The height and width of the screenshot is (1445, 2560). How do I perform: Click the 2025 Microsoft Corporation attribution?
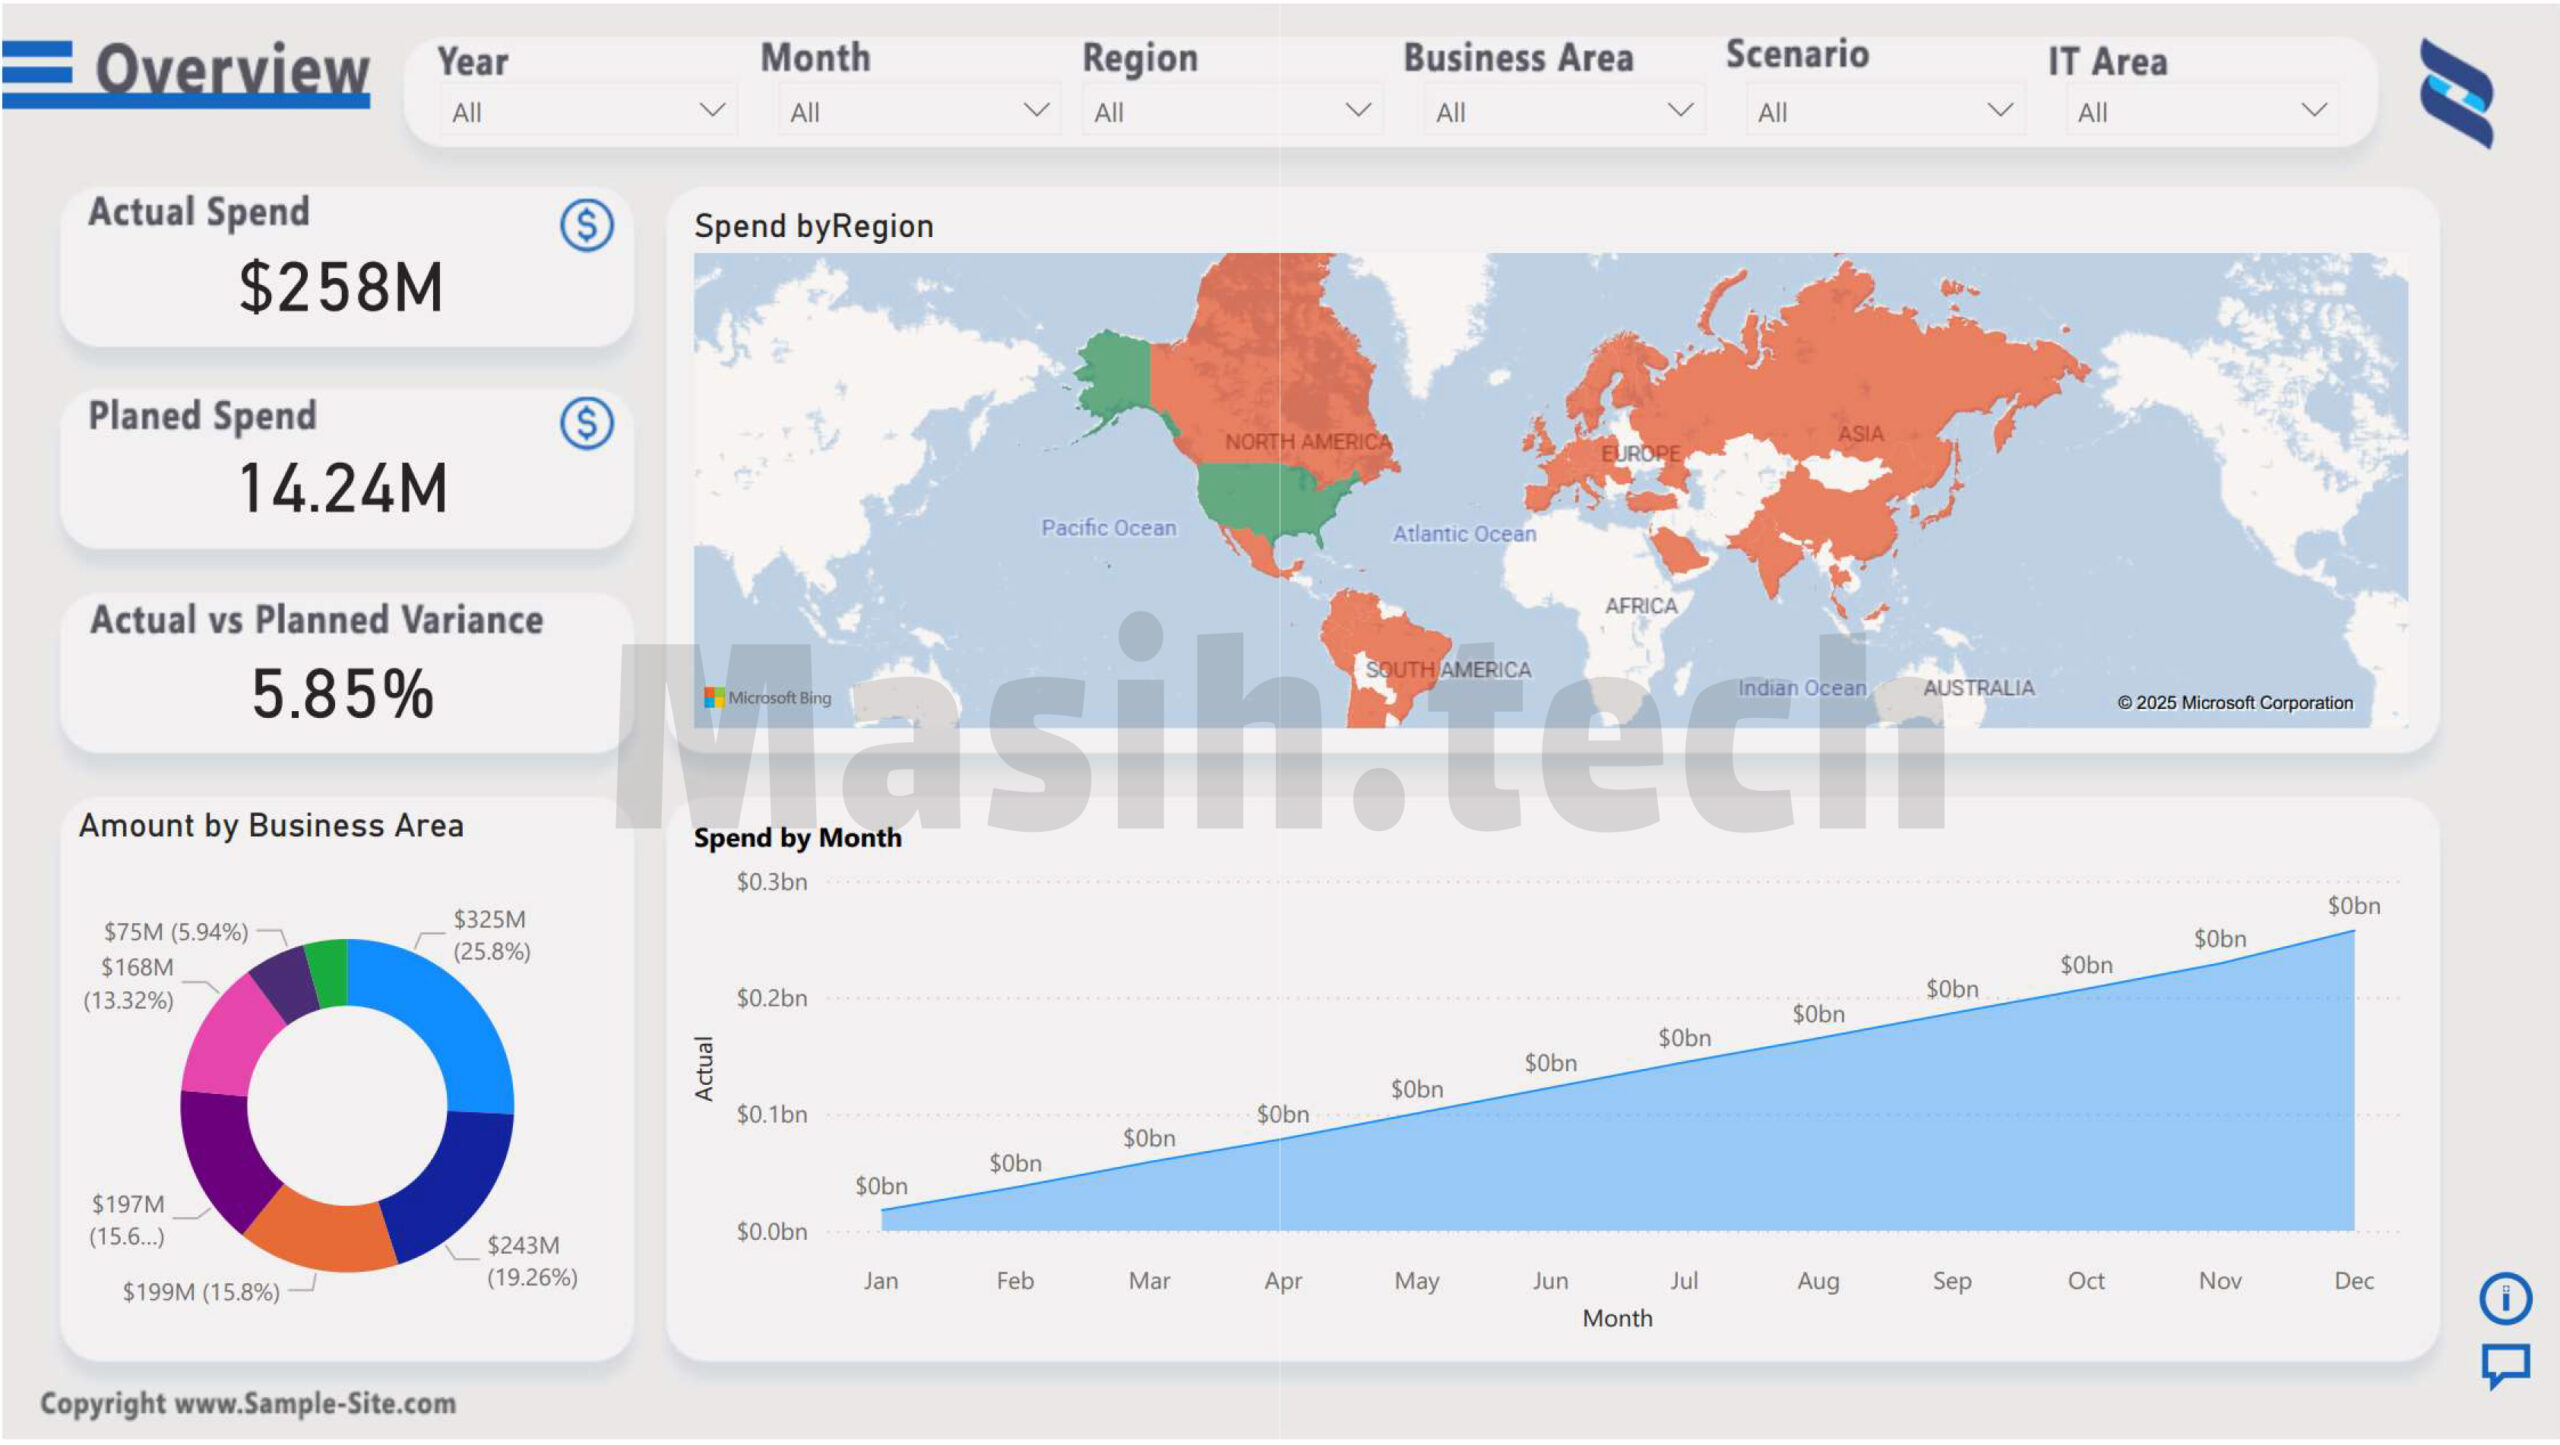point(2235,703)
